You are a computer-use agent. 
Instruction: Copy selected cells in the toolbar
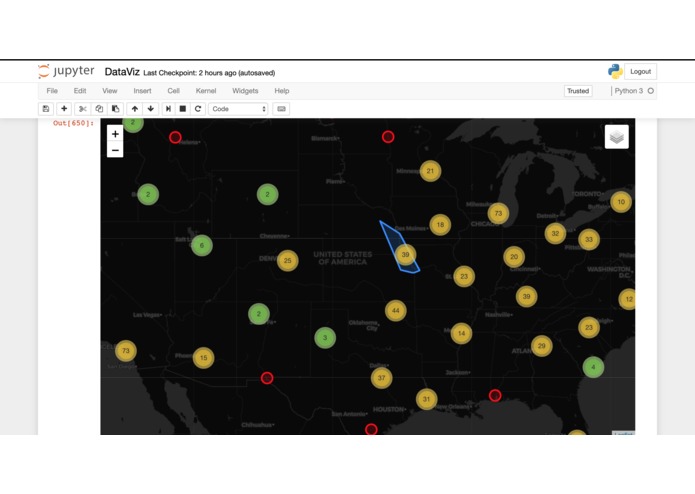(99, 109)
